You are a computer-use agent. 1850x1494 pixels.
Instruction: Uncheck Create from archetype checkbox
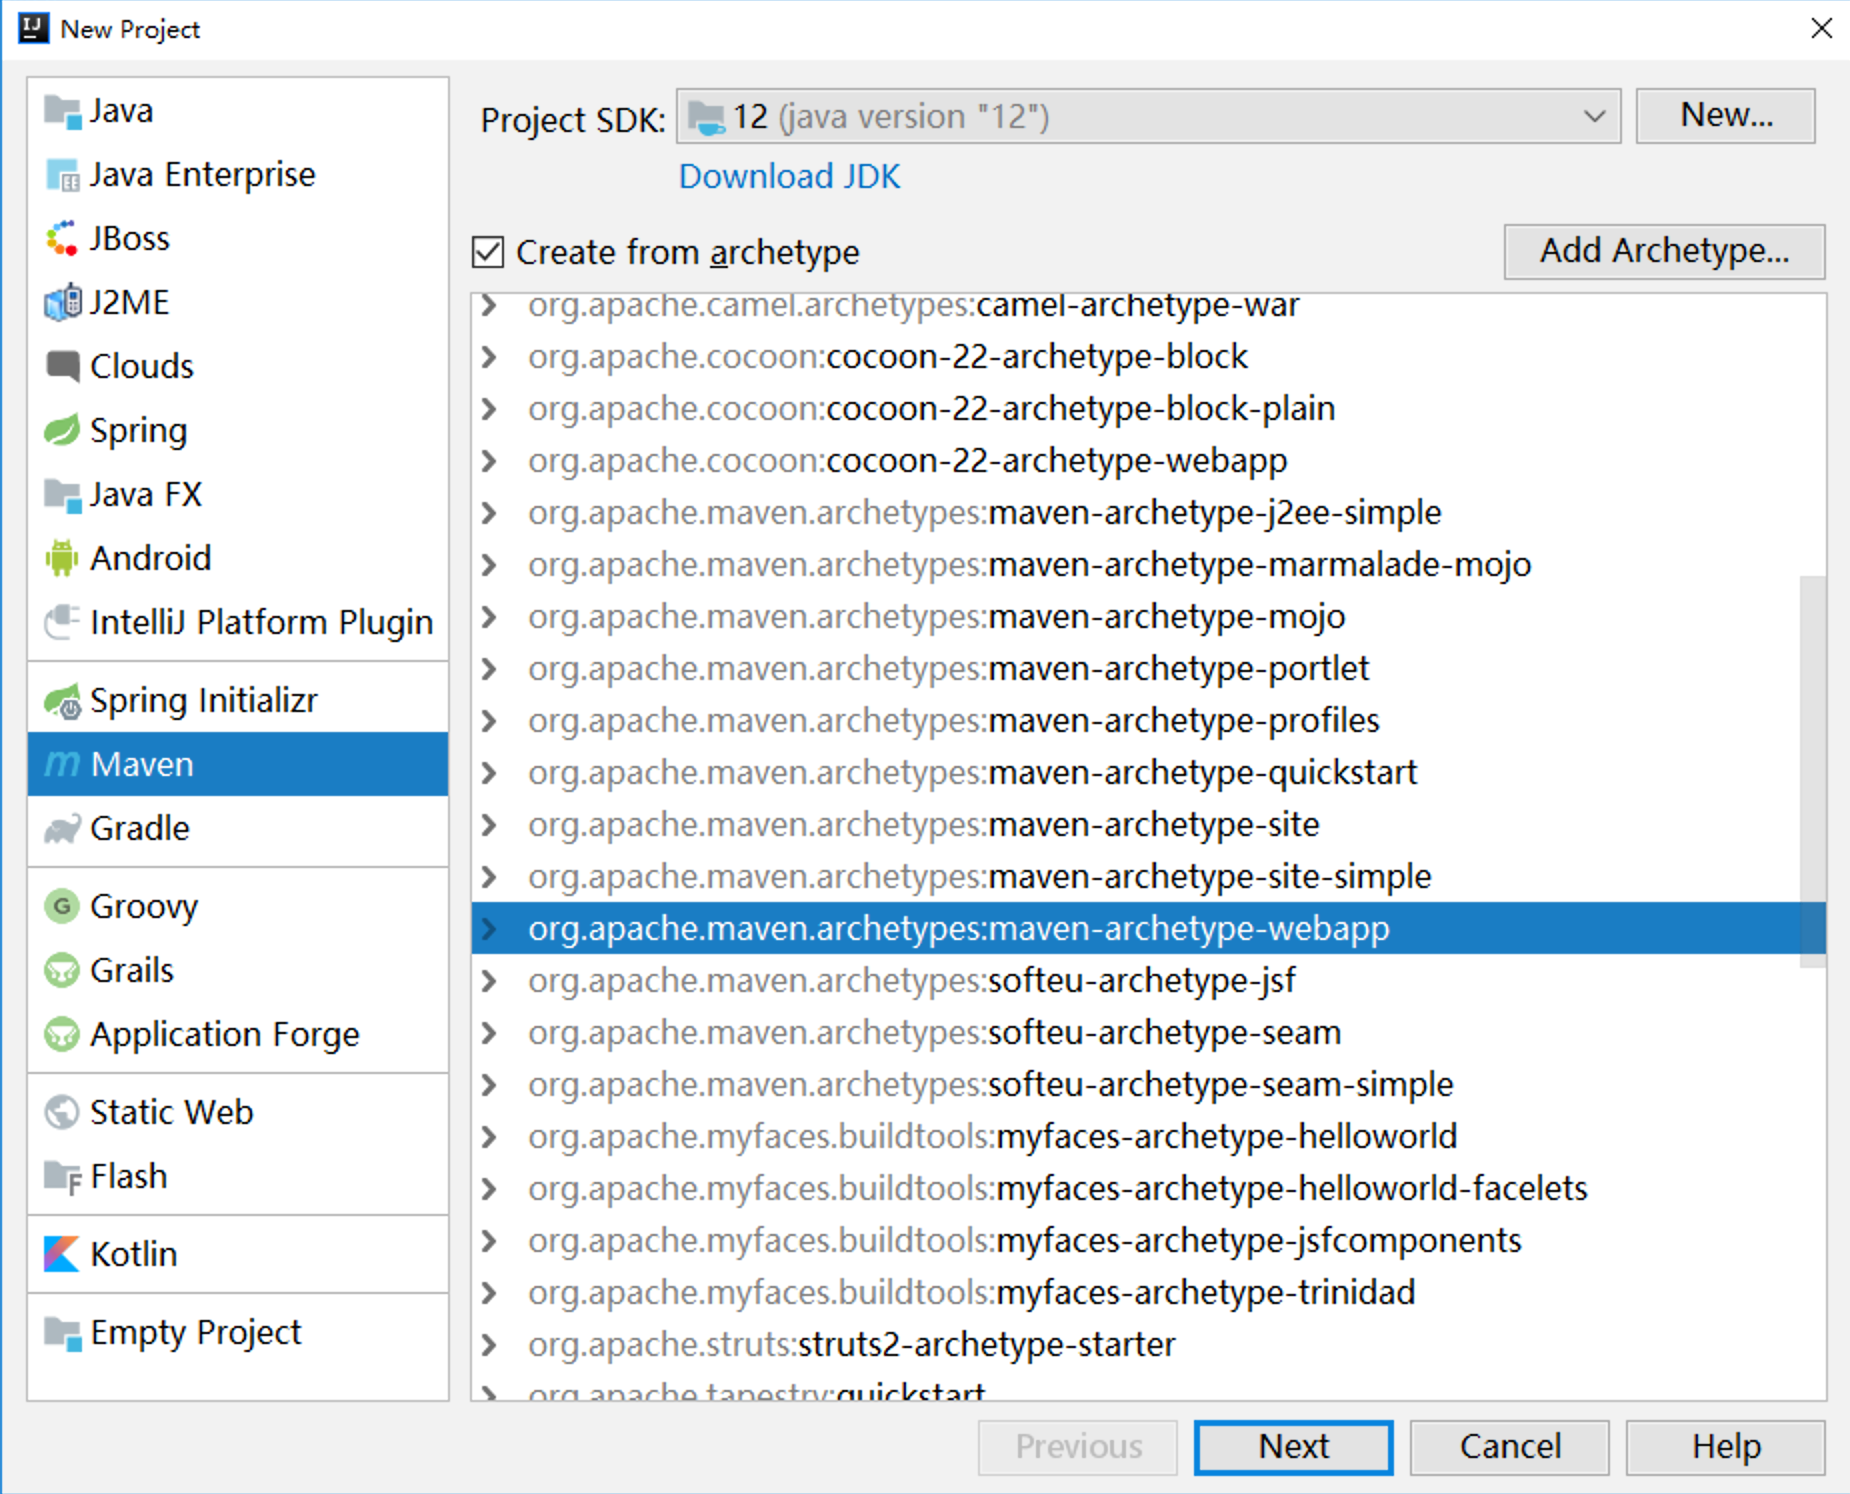coord(488,252)
